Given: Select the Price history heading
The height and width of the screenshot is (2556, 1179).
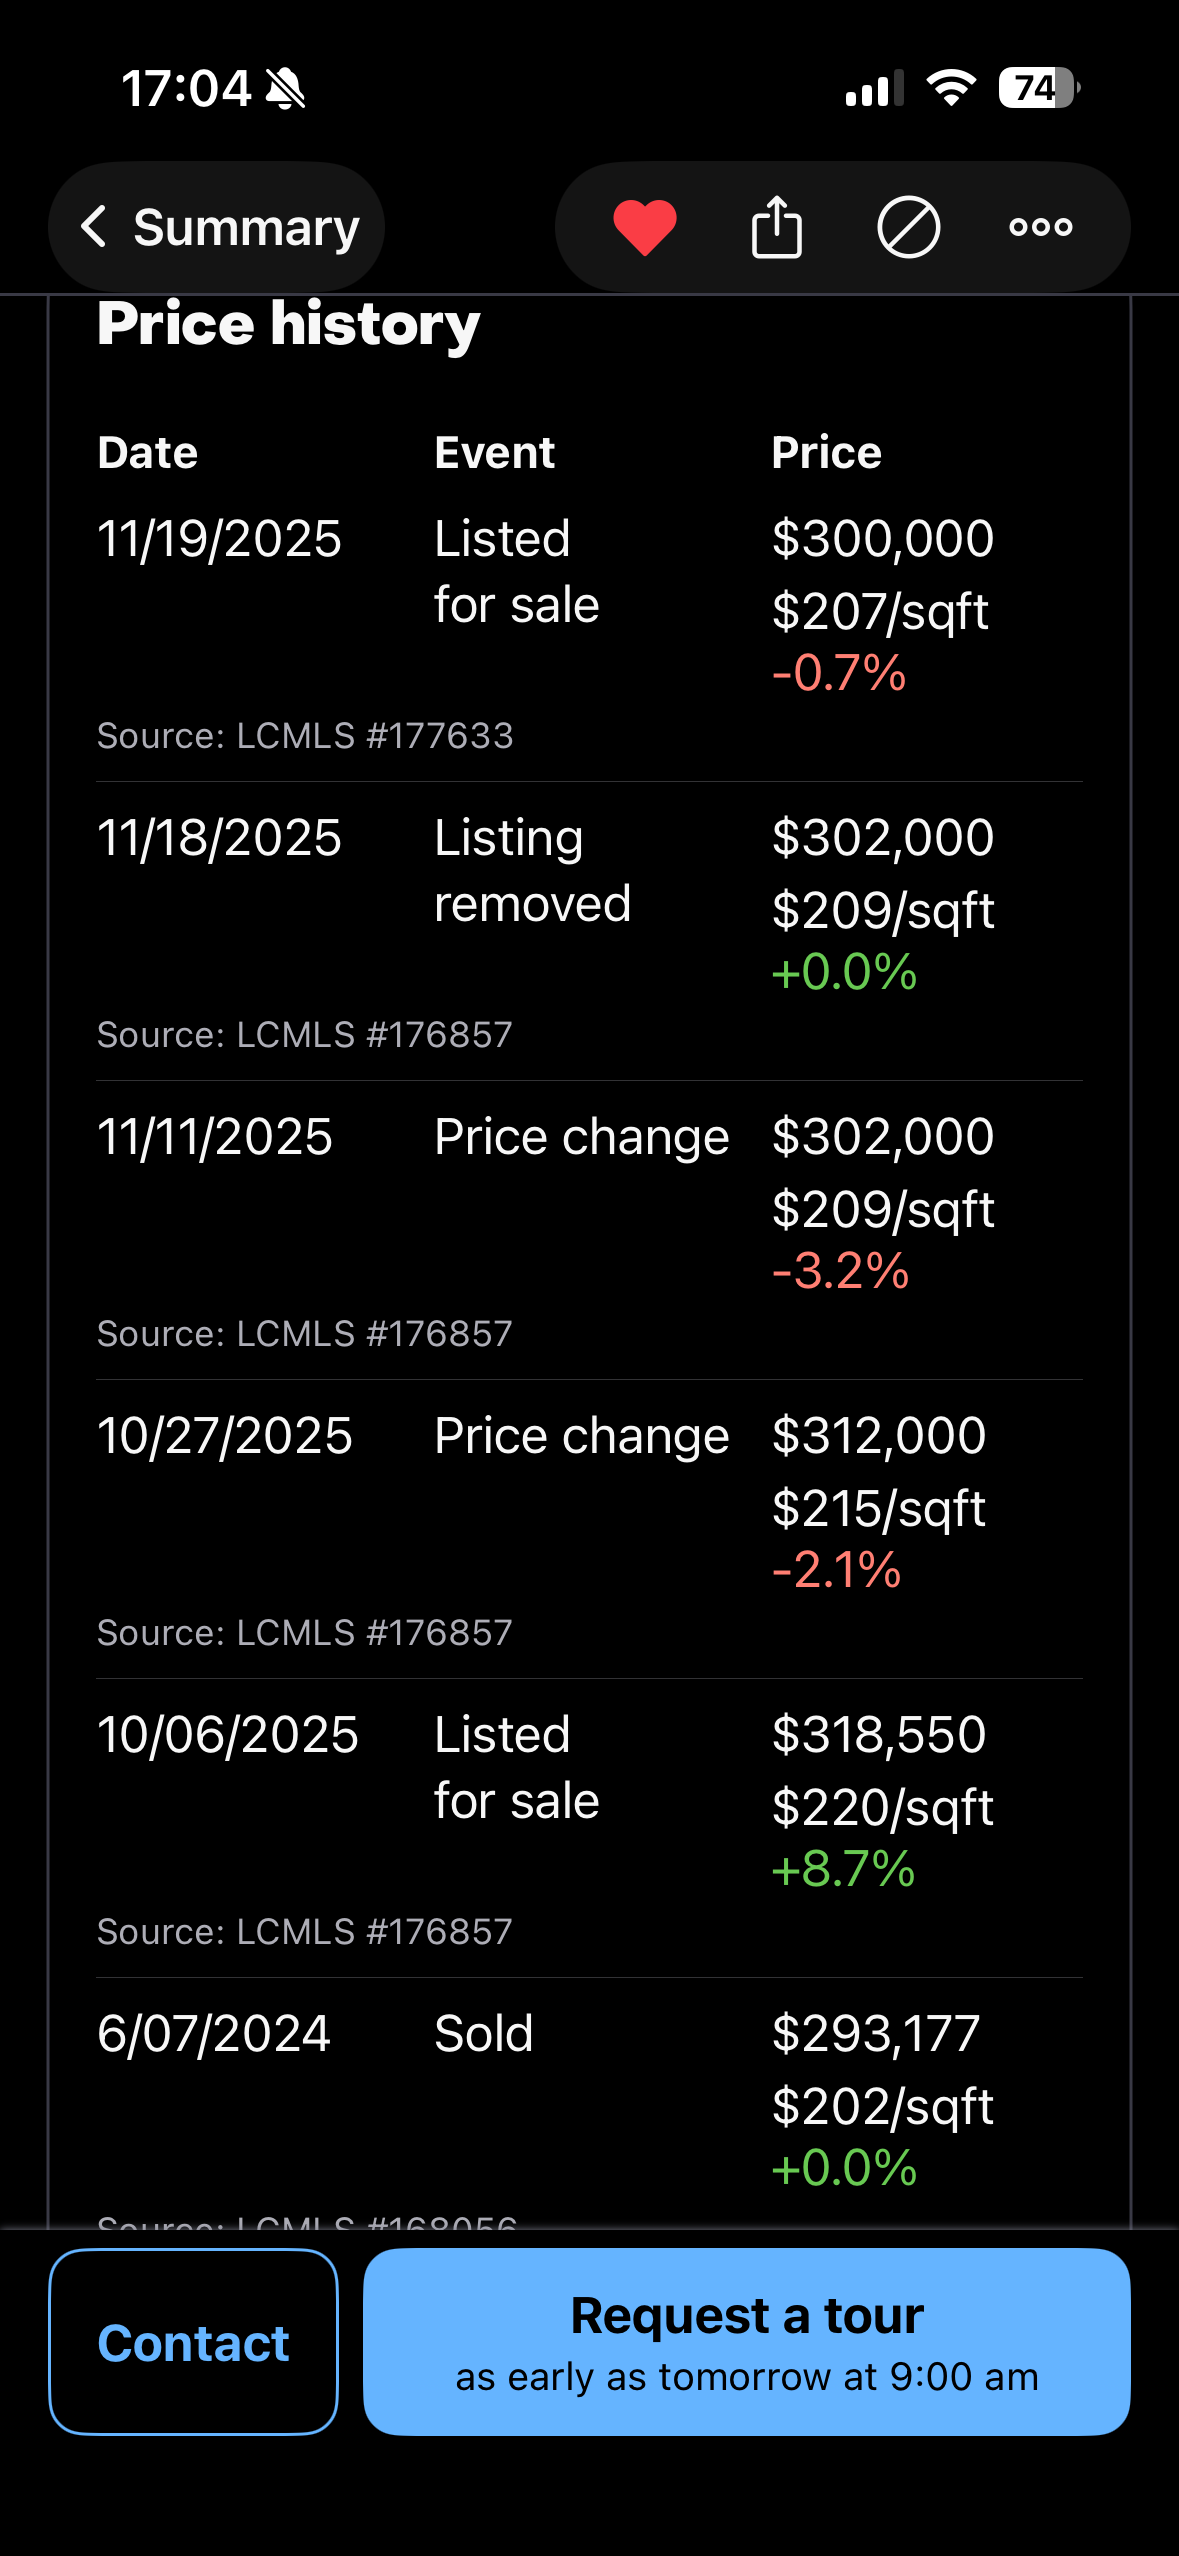Looking at the screenshot, I should click(x=289, y=324).
